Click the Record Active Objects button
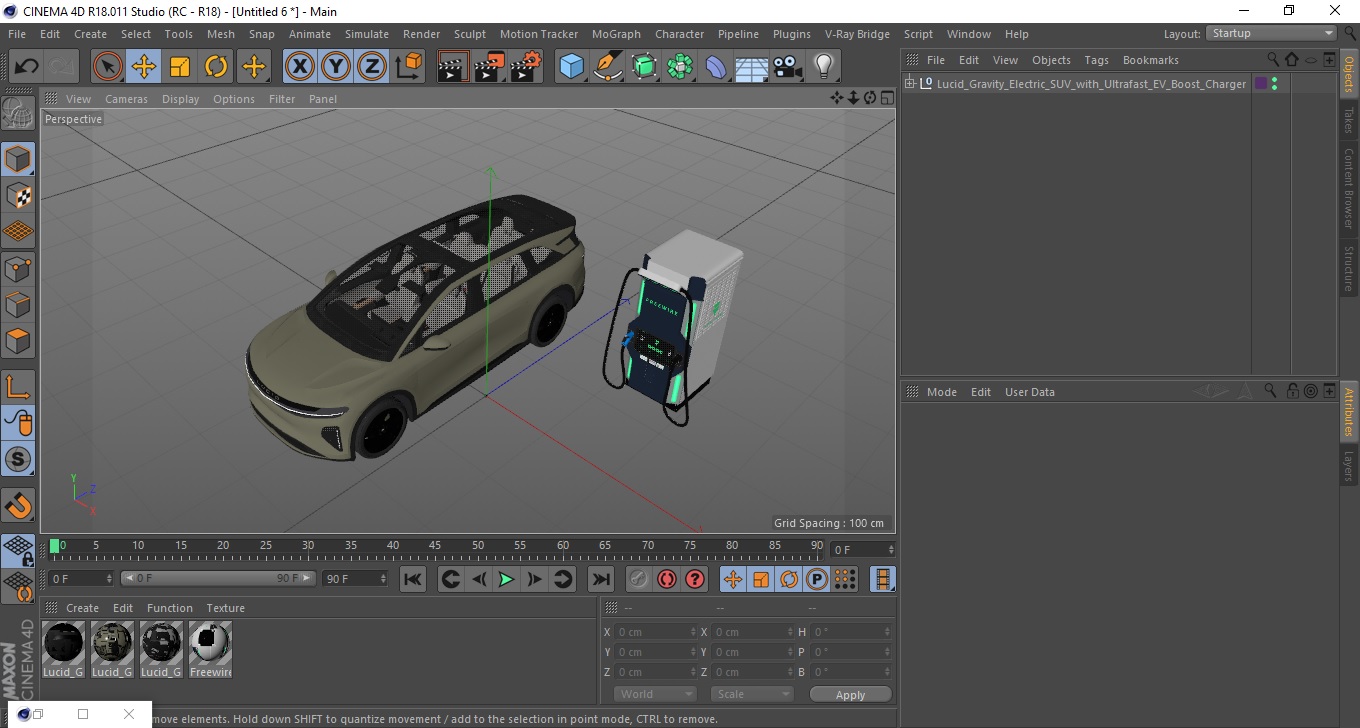The image size is (1360, 728). (x=638, y=579)
